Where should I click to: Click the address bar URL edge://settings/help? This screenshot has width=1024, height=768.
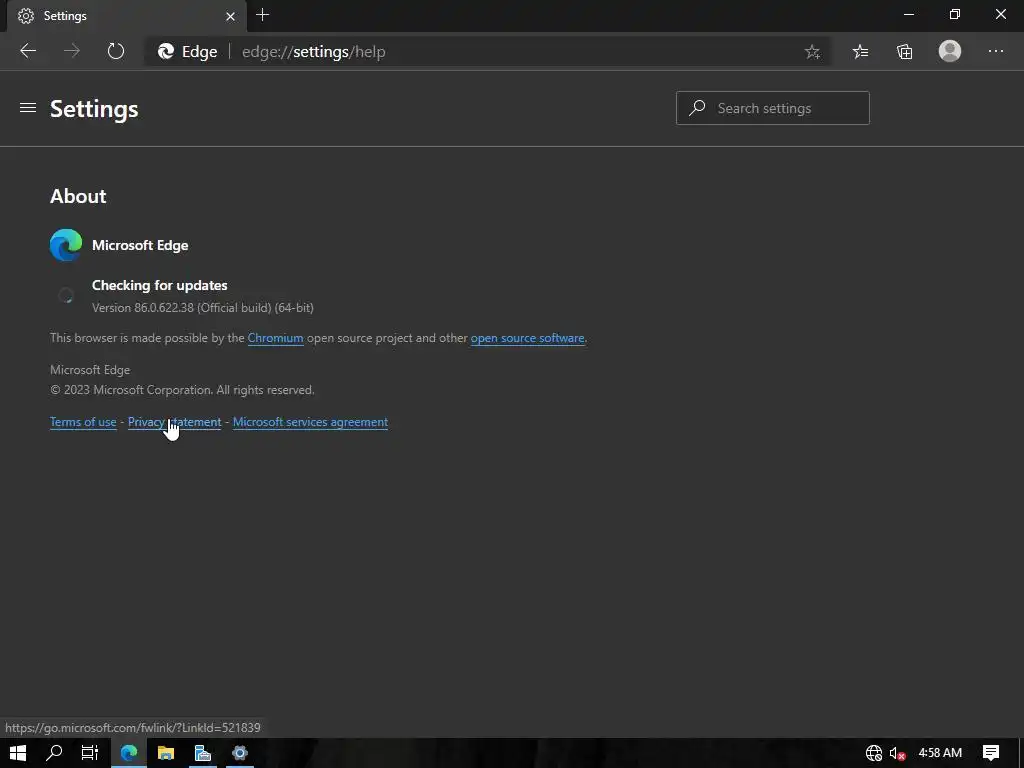coord(313,52)
